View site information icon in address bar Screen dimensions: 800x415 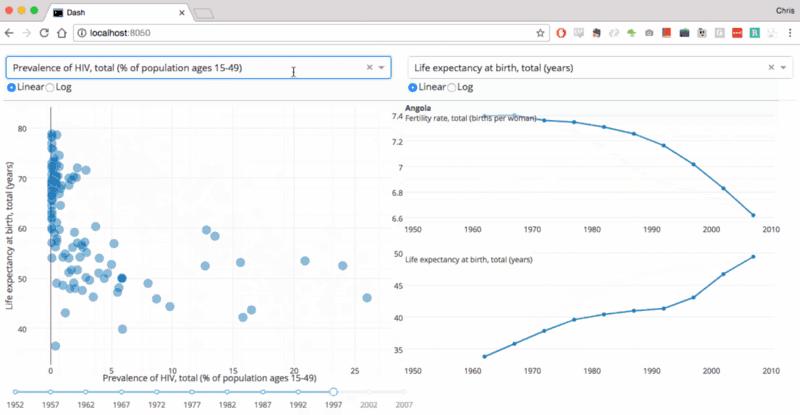(82, 33)
